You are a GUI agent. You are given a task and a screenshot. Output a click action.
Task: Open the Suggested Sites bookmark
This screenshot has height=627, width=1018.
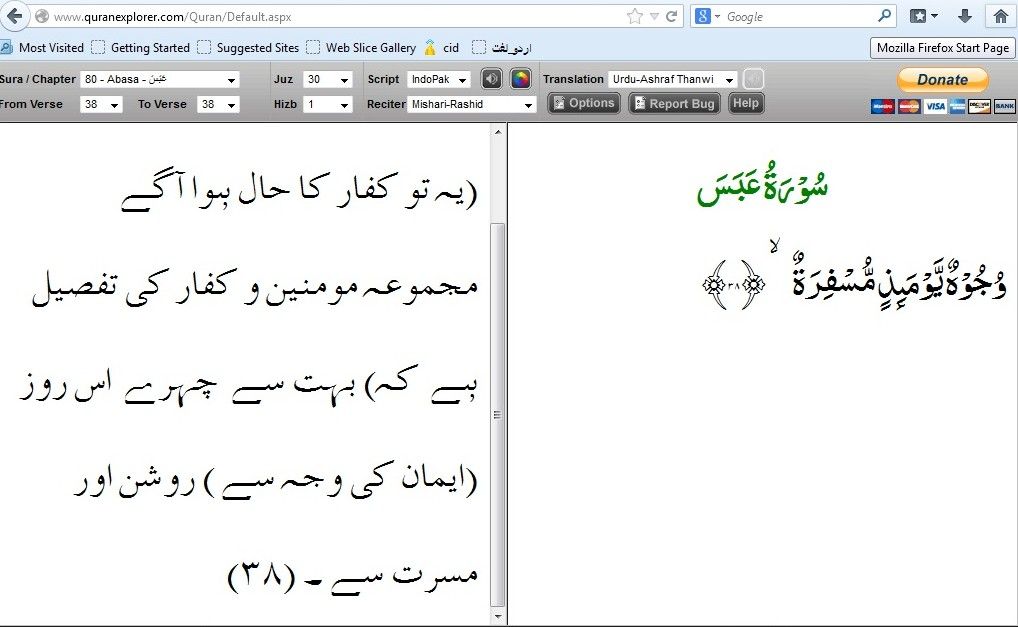248,47
